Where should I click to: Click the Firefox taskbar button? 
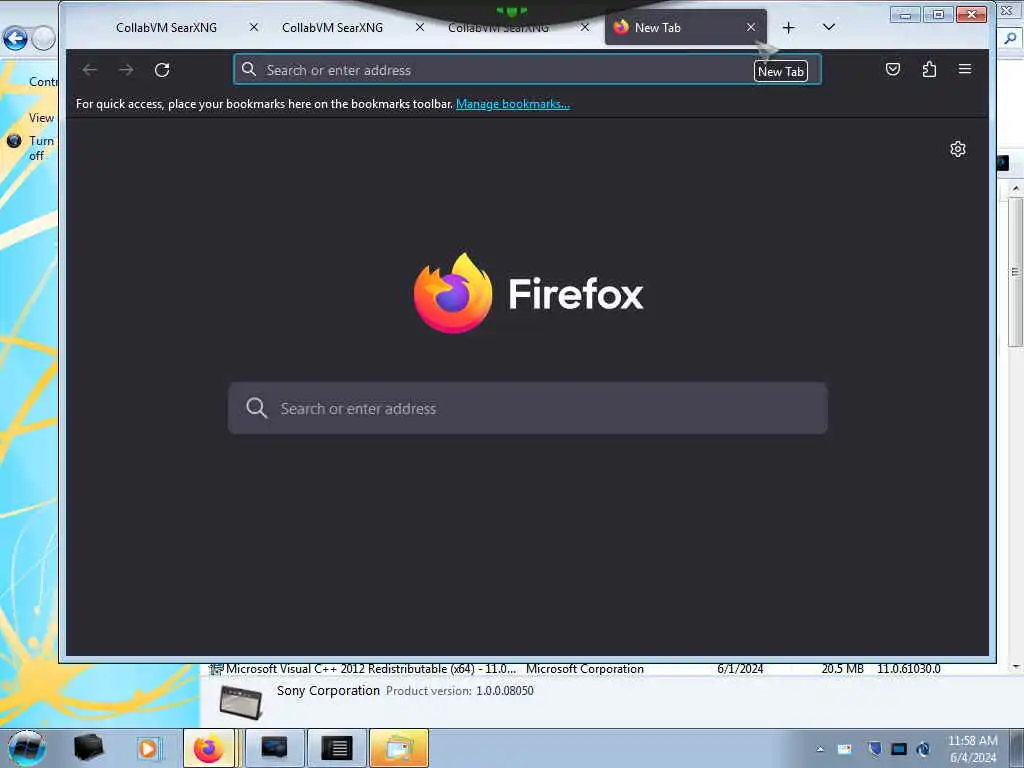(208, 748)
